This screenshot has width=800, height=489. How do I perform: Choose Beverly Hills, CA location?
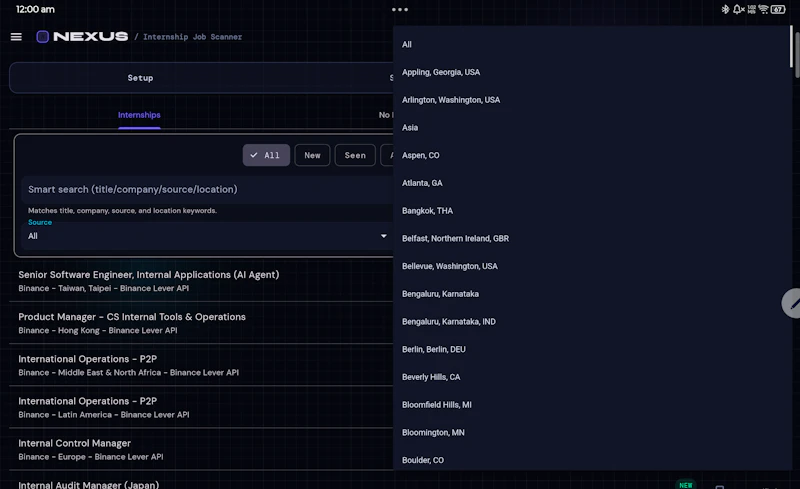point(592,377)
